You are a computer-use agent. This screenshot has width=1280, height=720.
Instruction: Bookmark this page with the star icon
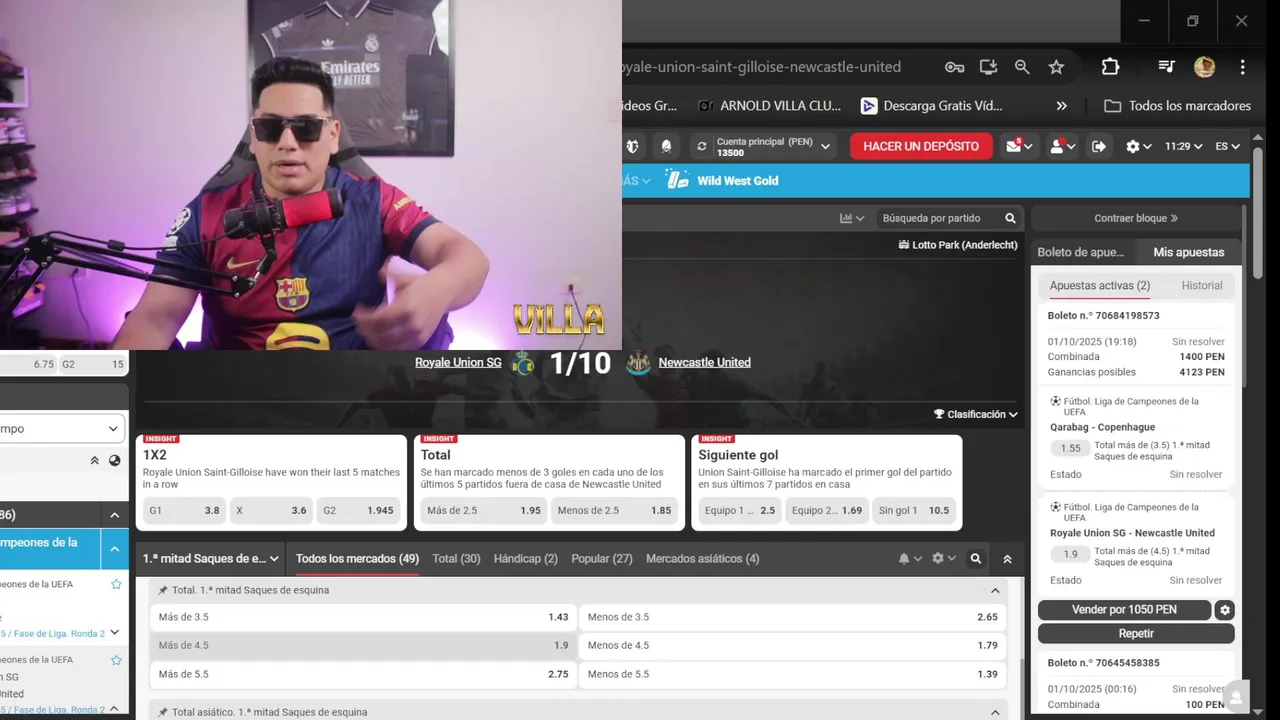(x=1056, y=67)
